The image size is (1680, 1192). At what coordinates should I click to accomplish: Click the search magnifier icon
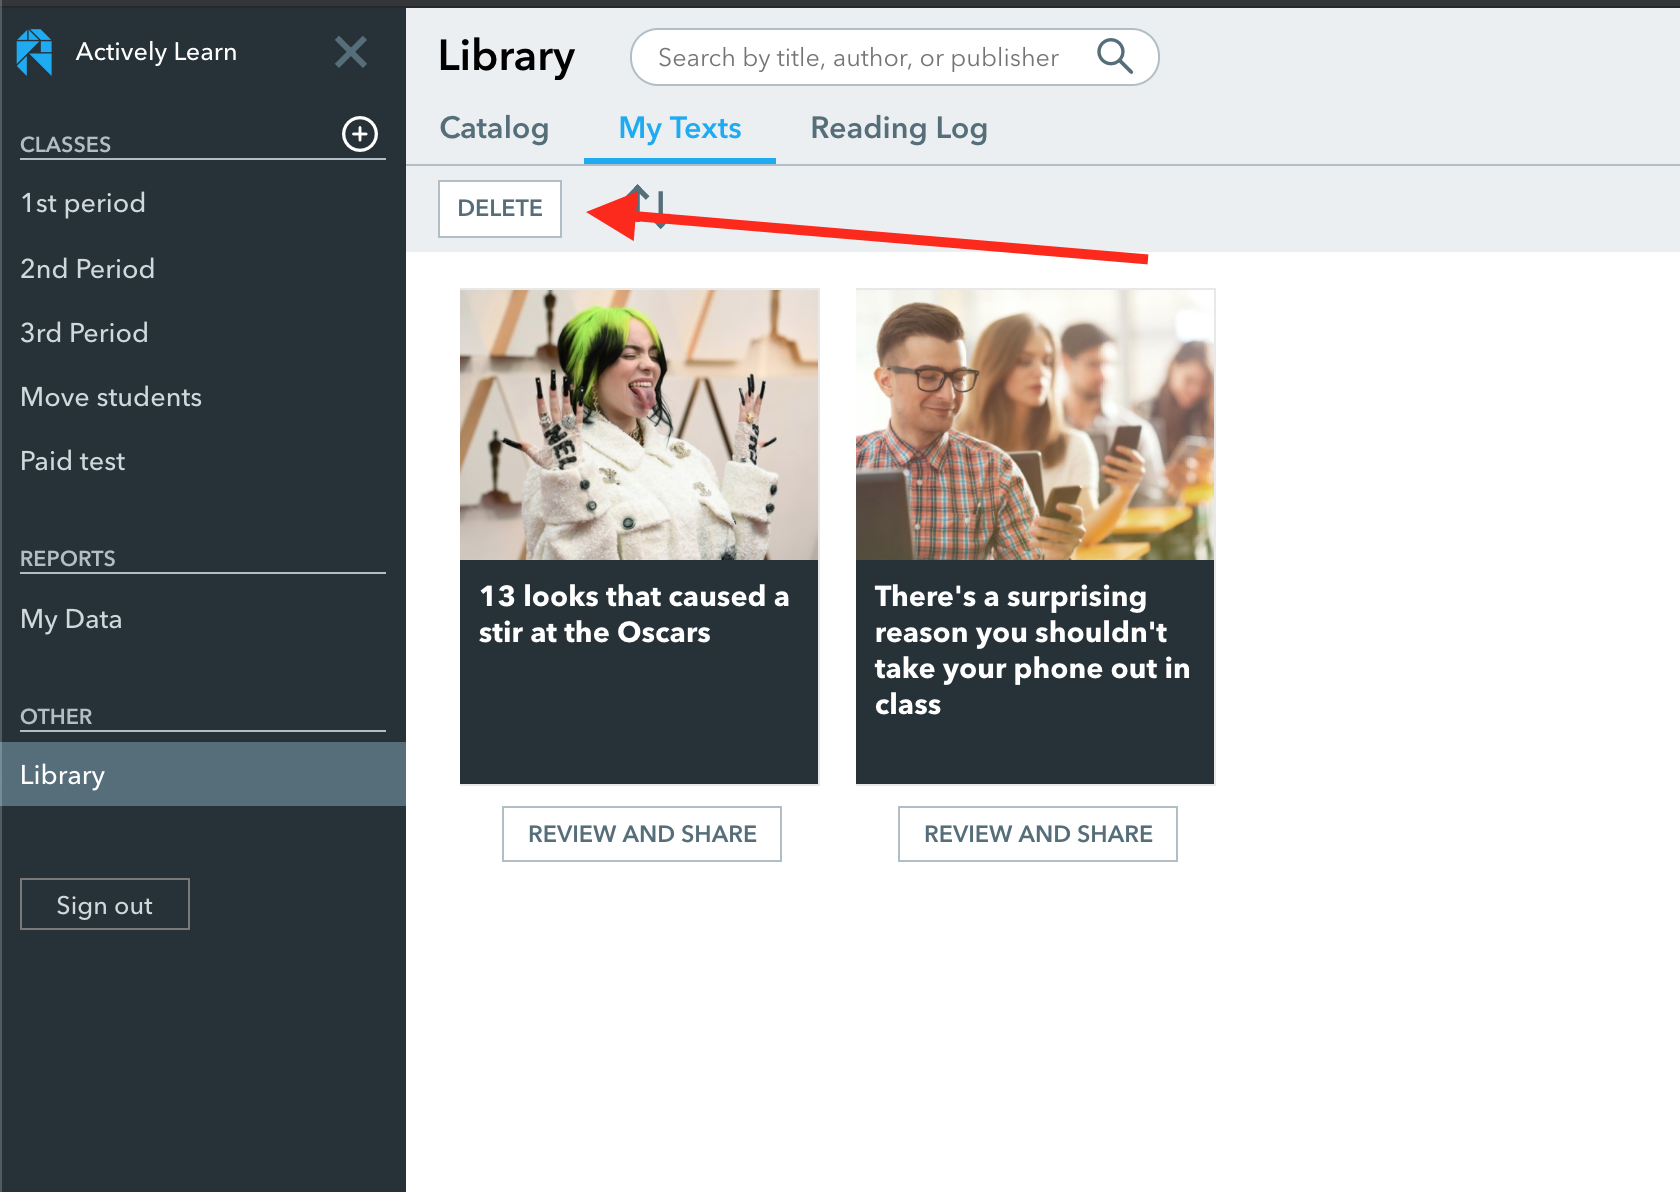point(1115,57)
